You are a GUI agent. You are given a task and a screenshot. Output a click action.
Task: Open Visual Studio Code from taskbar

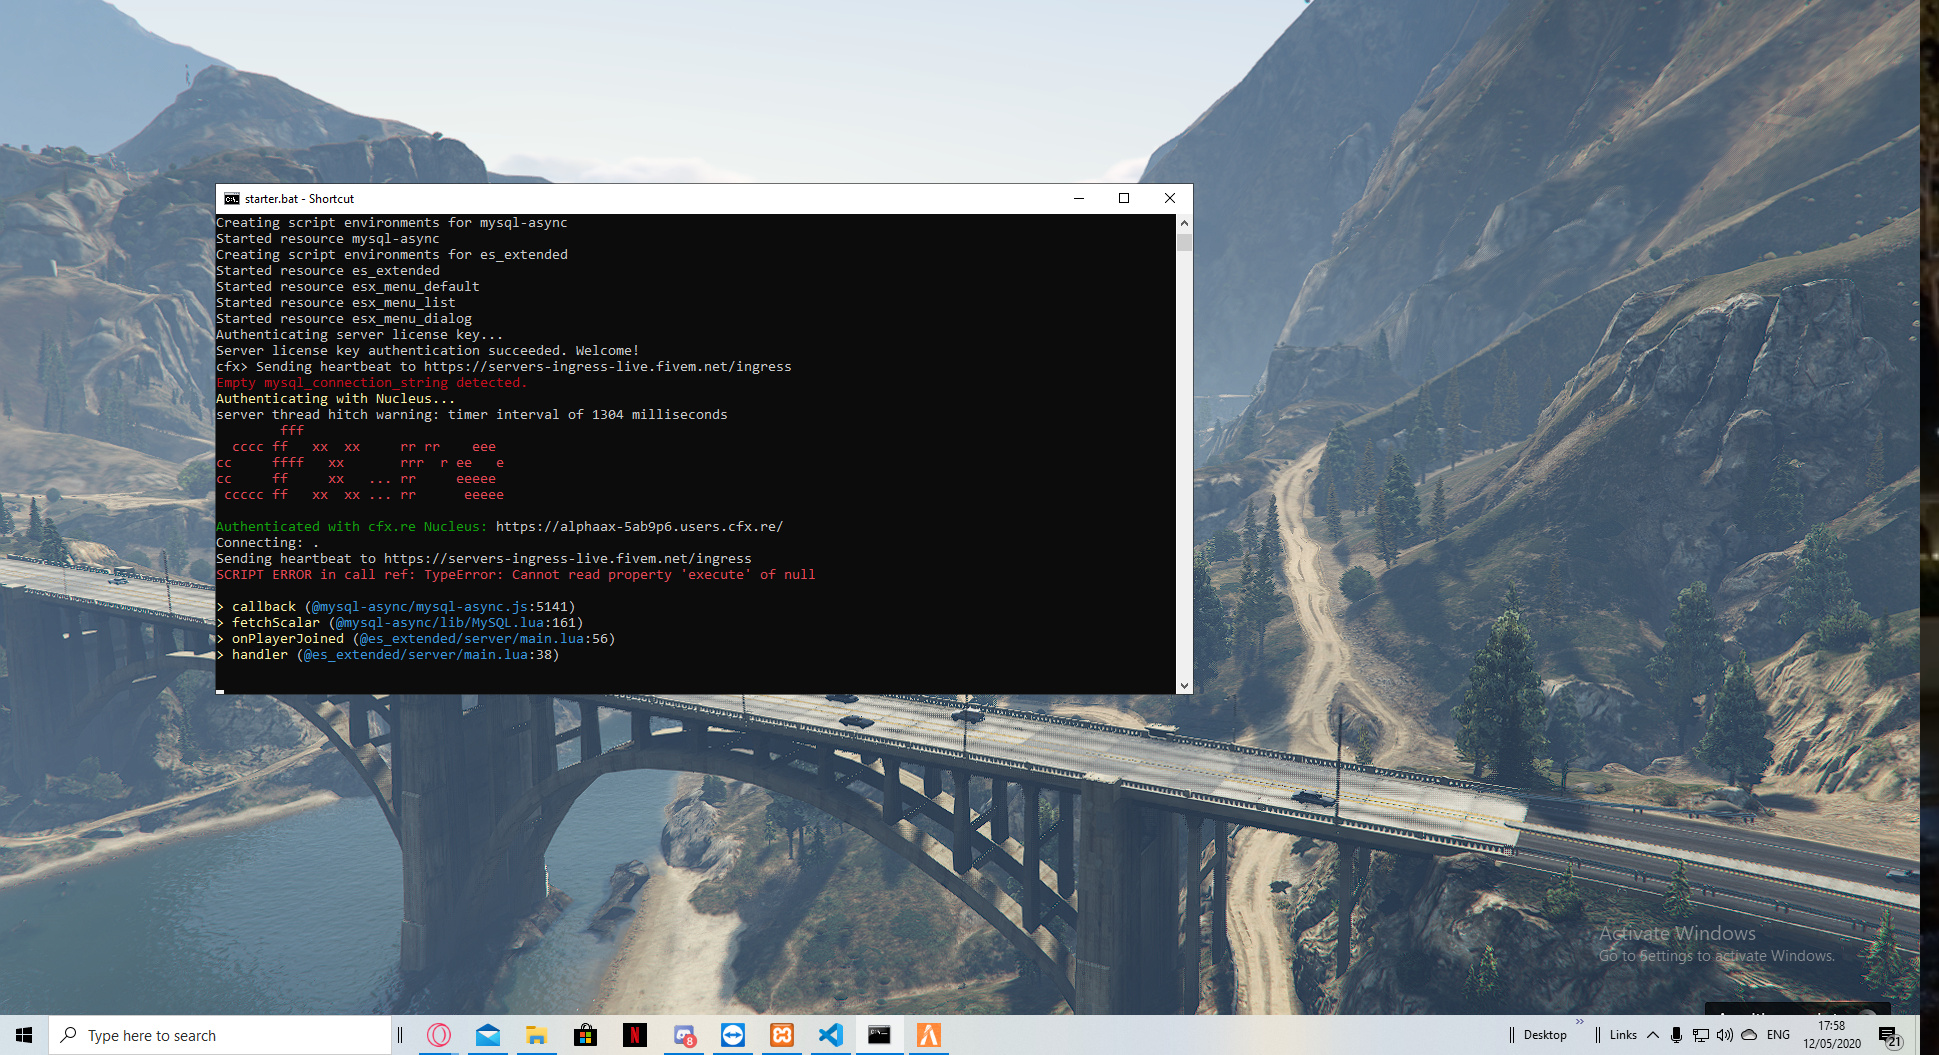(831, 1035)
